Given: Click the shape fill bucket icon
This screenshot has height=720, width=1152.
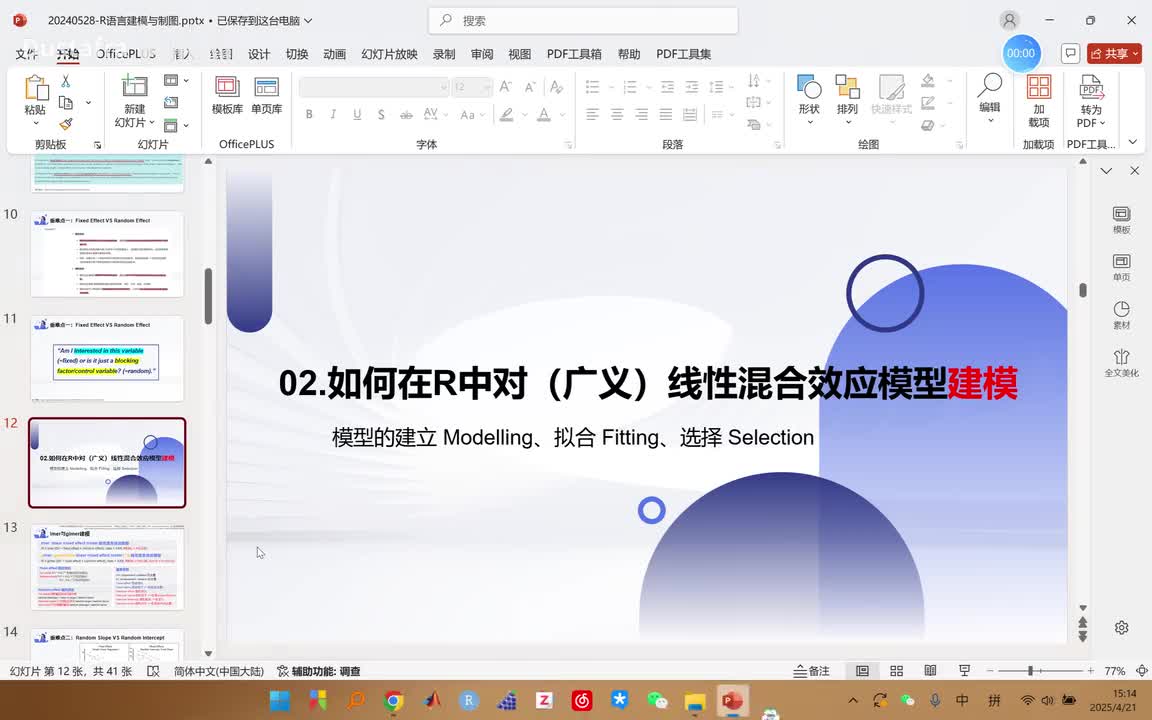Looking at the screenshot, I should pyautogui.click(x=928, y=81).
